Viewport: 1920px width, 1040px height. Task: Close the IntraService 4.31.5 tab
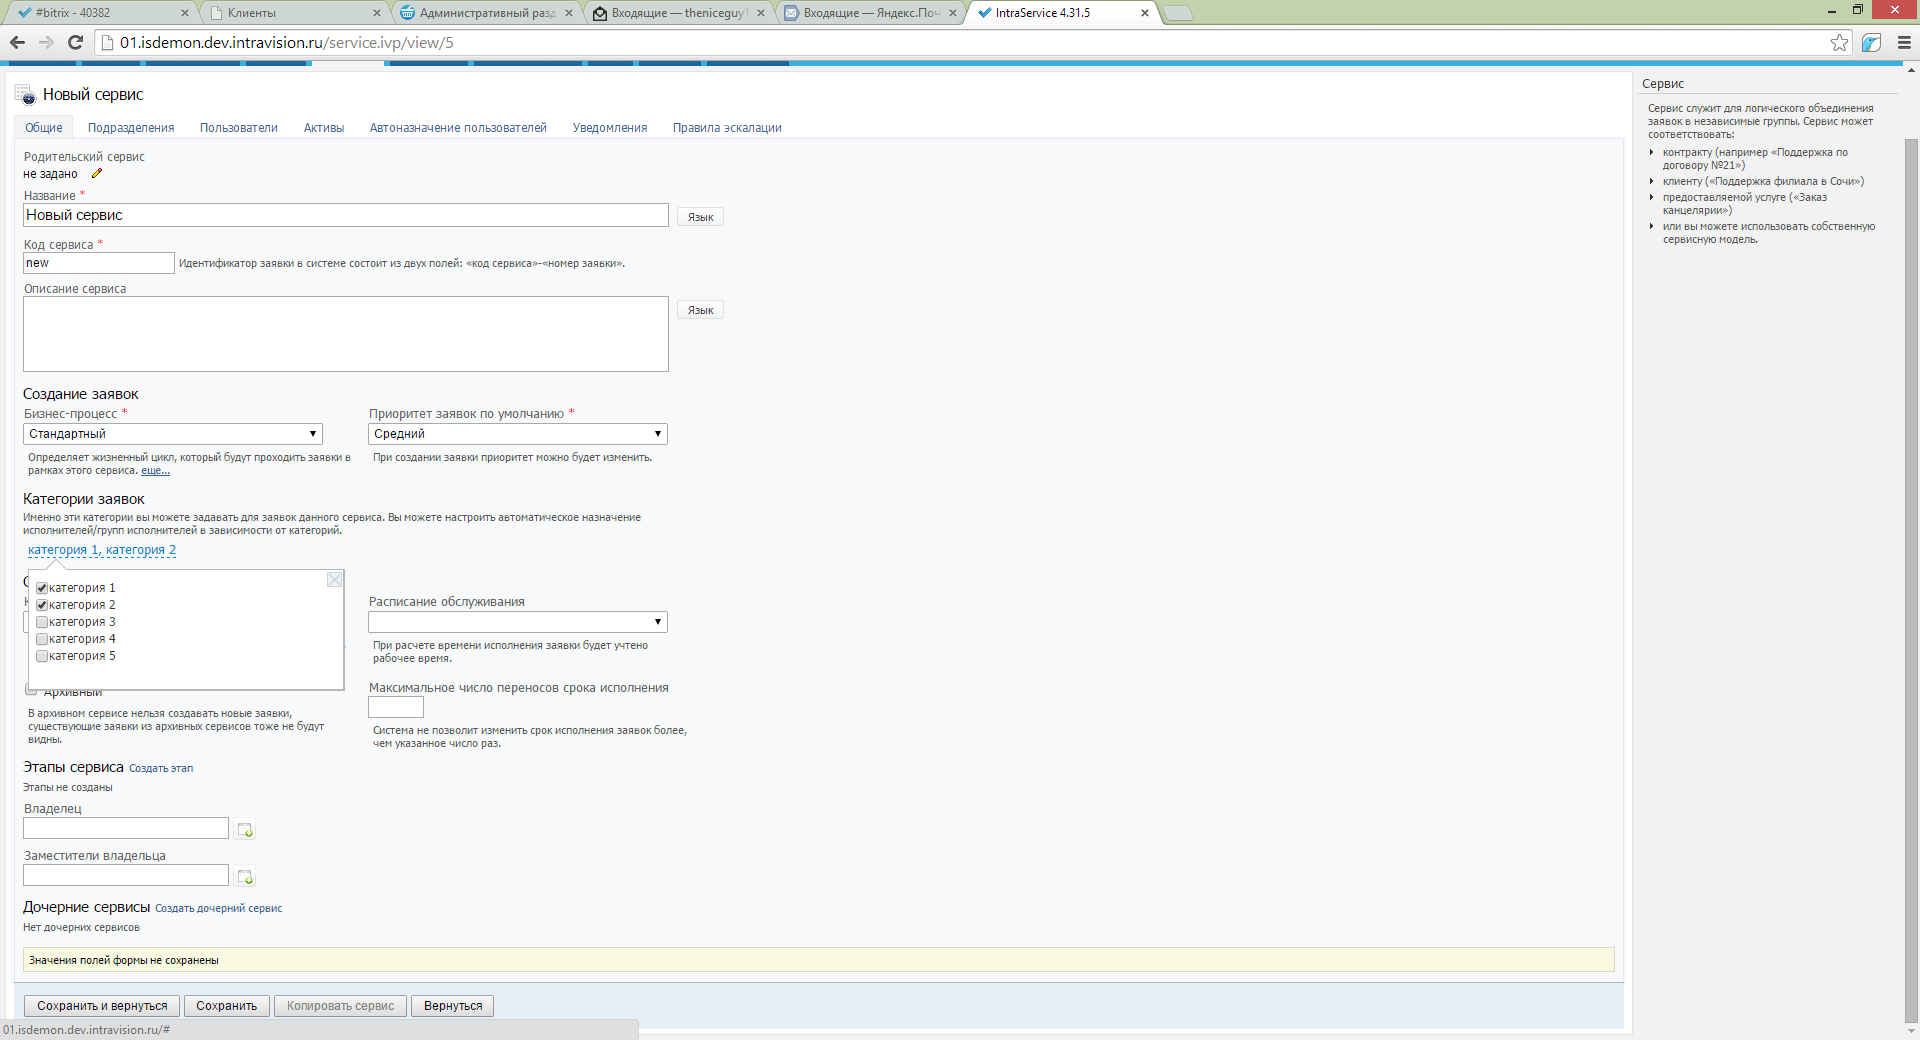pos(1145,13)
